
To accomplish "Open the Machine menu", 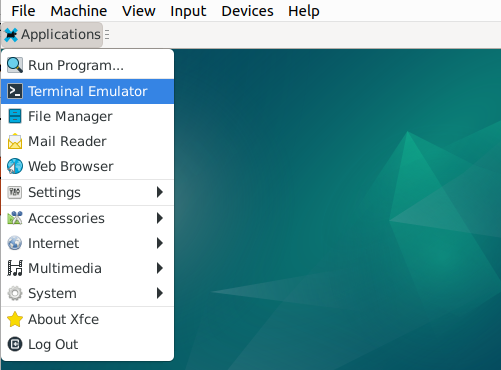I will (79, 11).
